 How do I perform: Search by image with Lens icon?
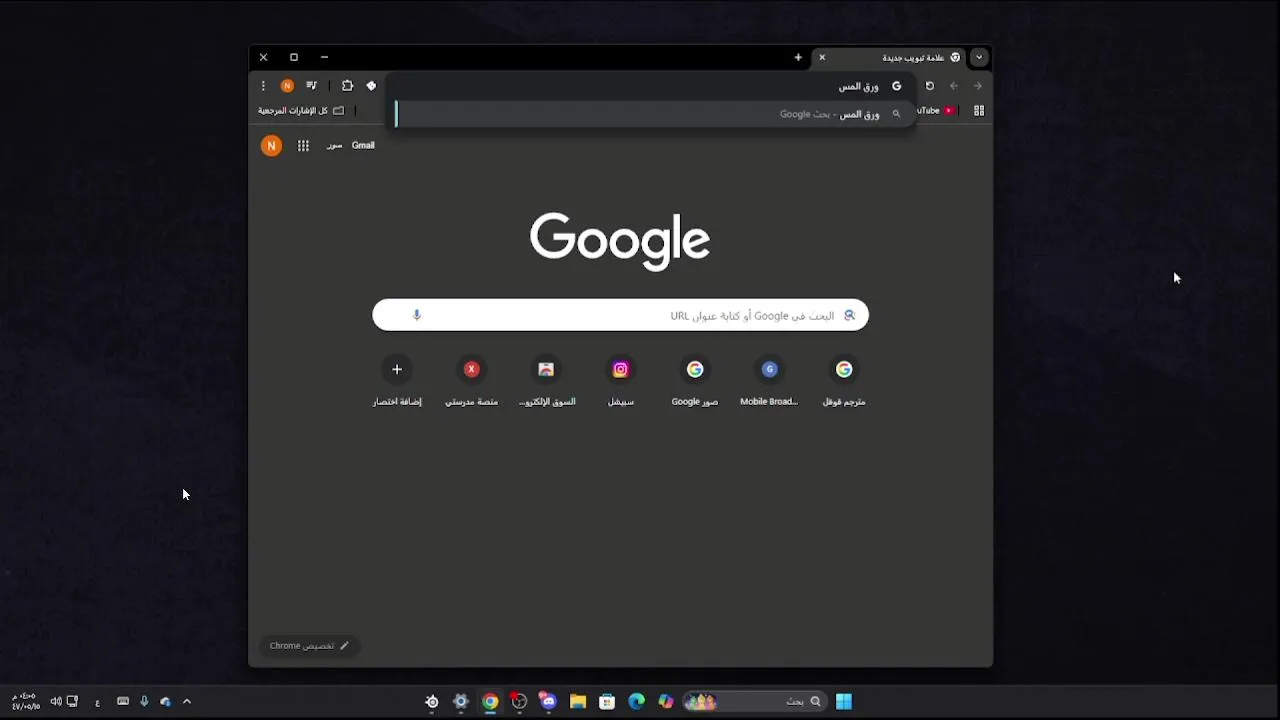[849, 315]
